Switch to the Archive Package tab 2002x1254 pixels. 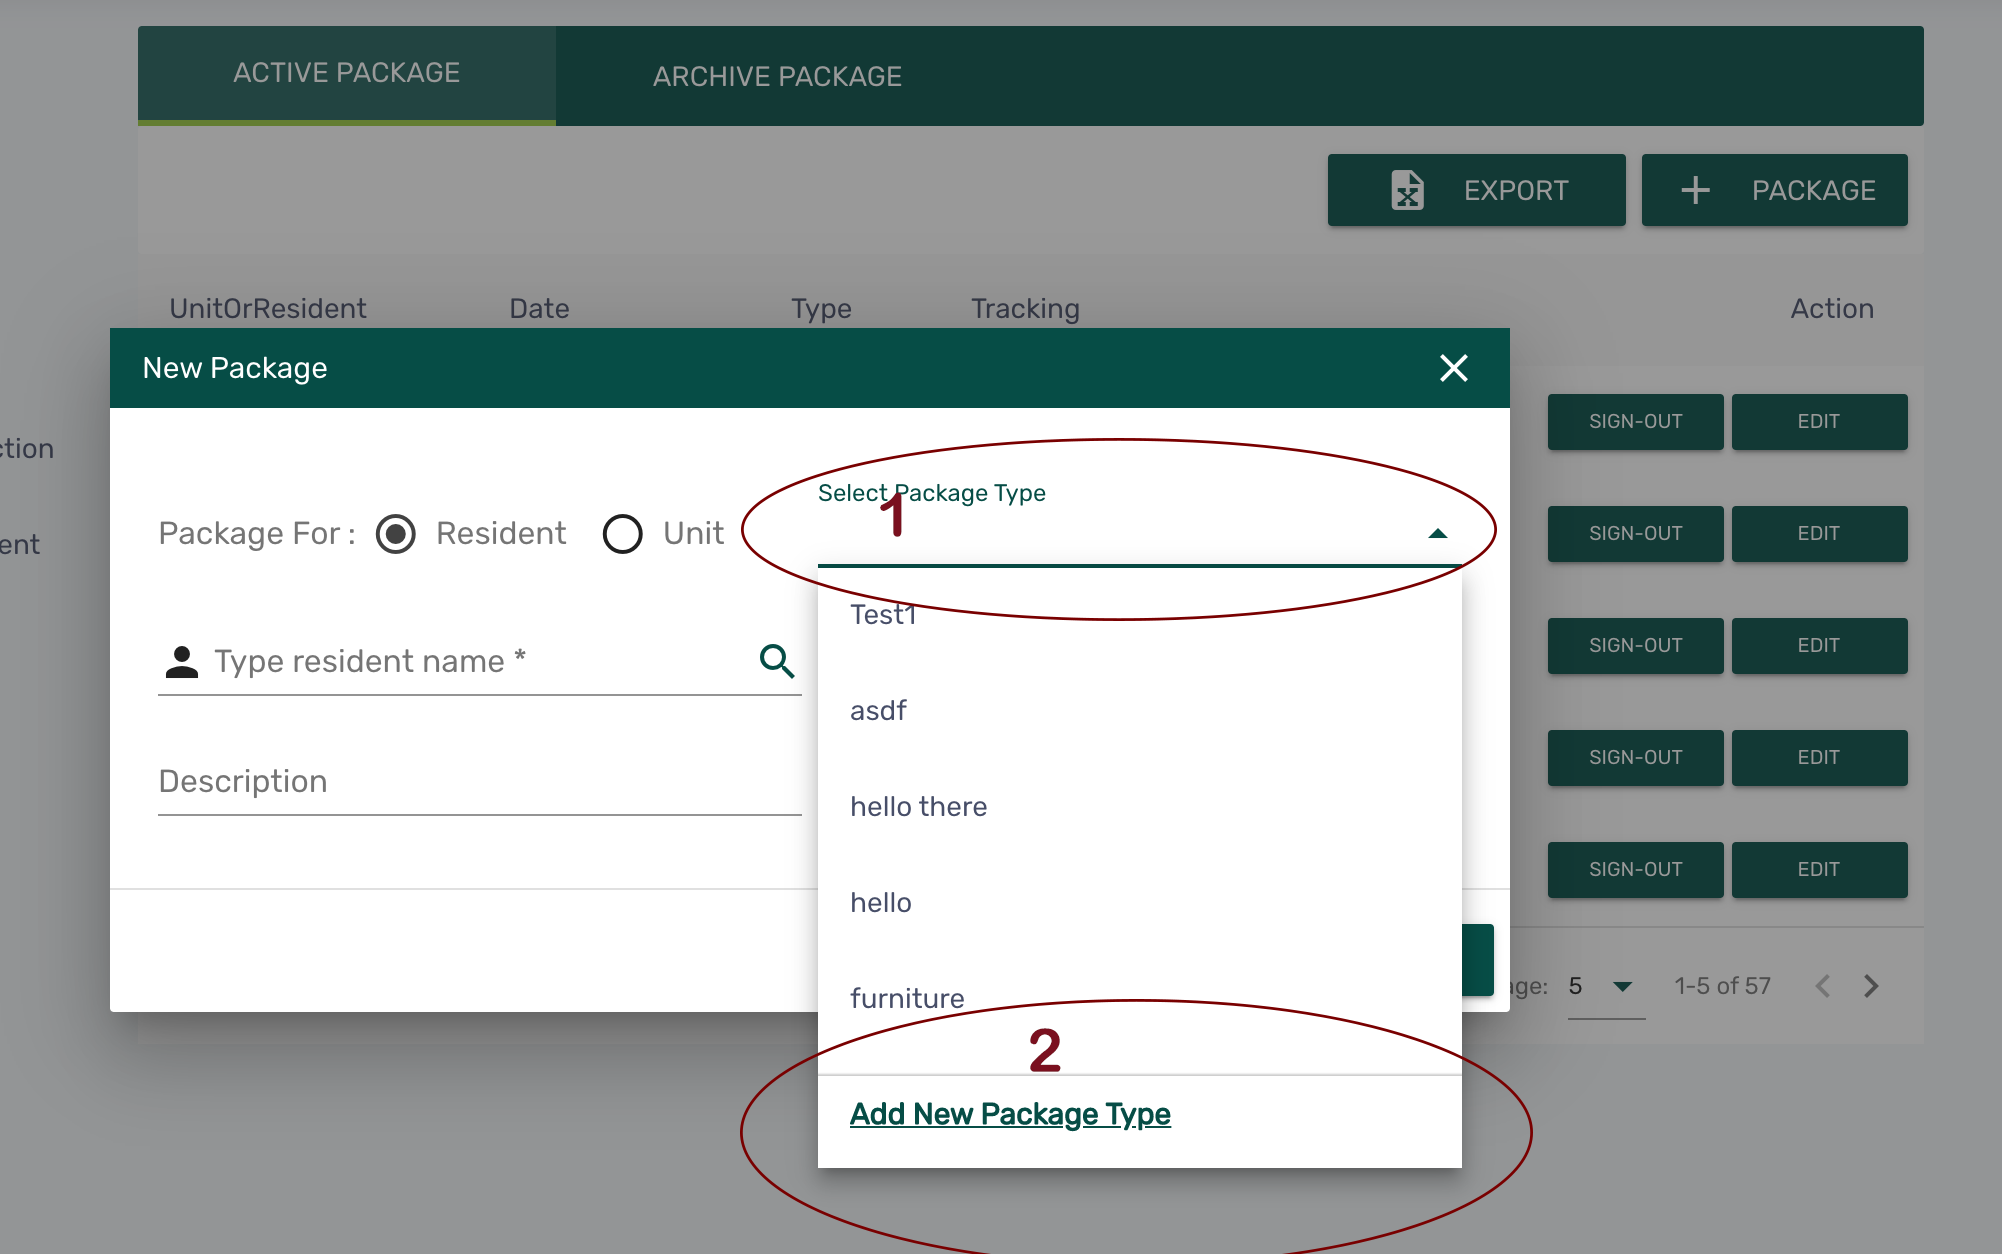777,76
